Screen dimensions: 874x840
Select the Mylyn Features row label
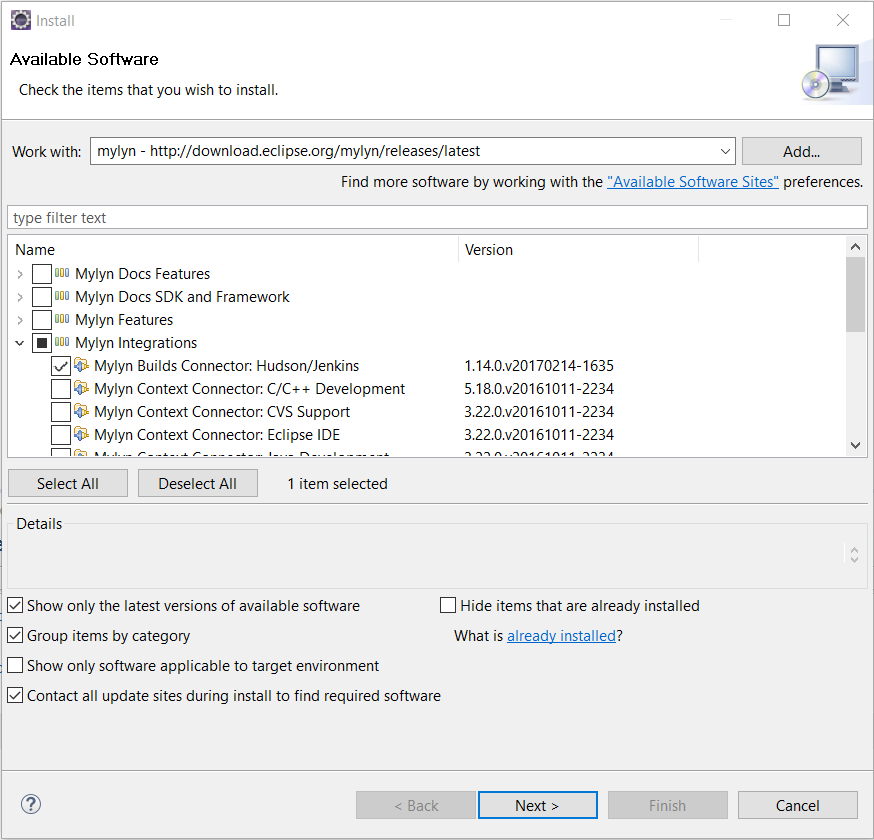point(124,320)
